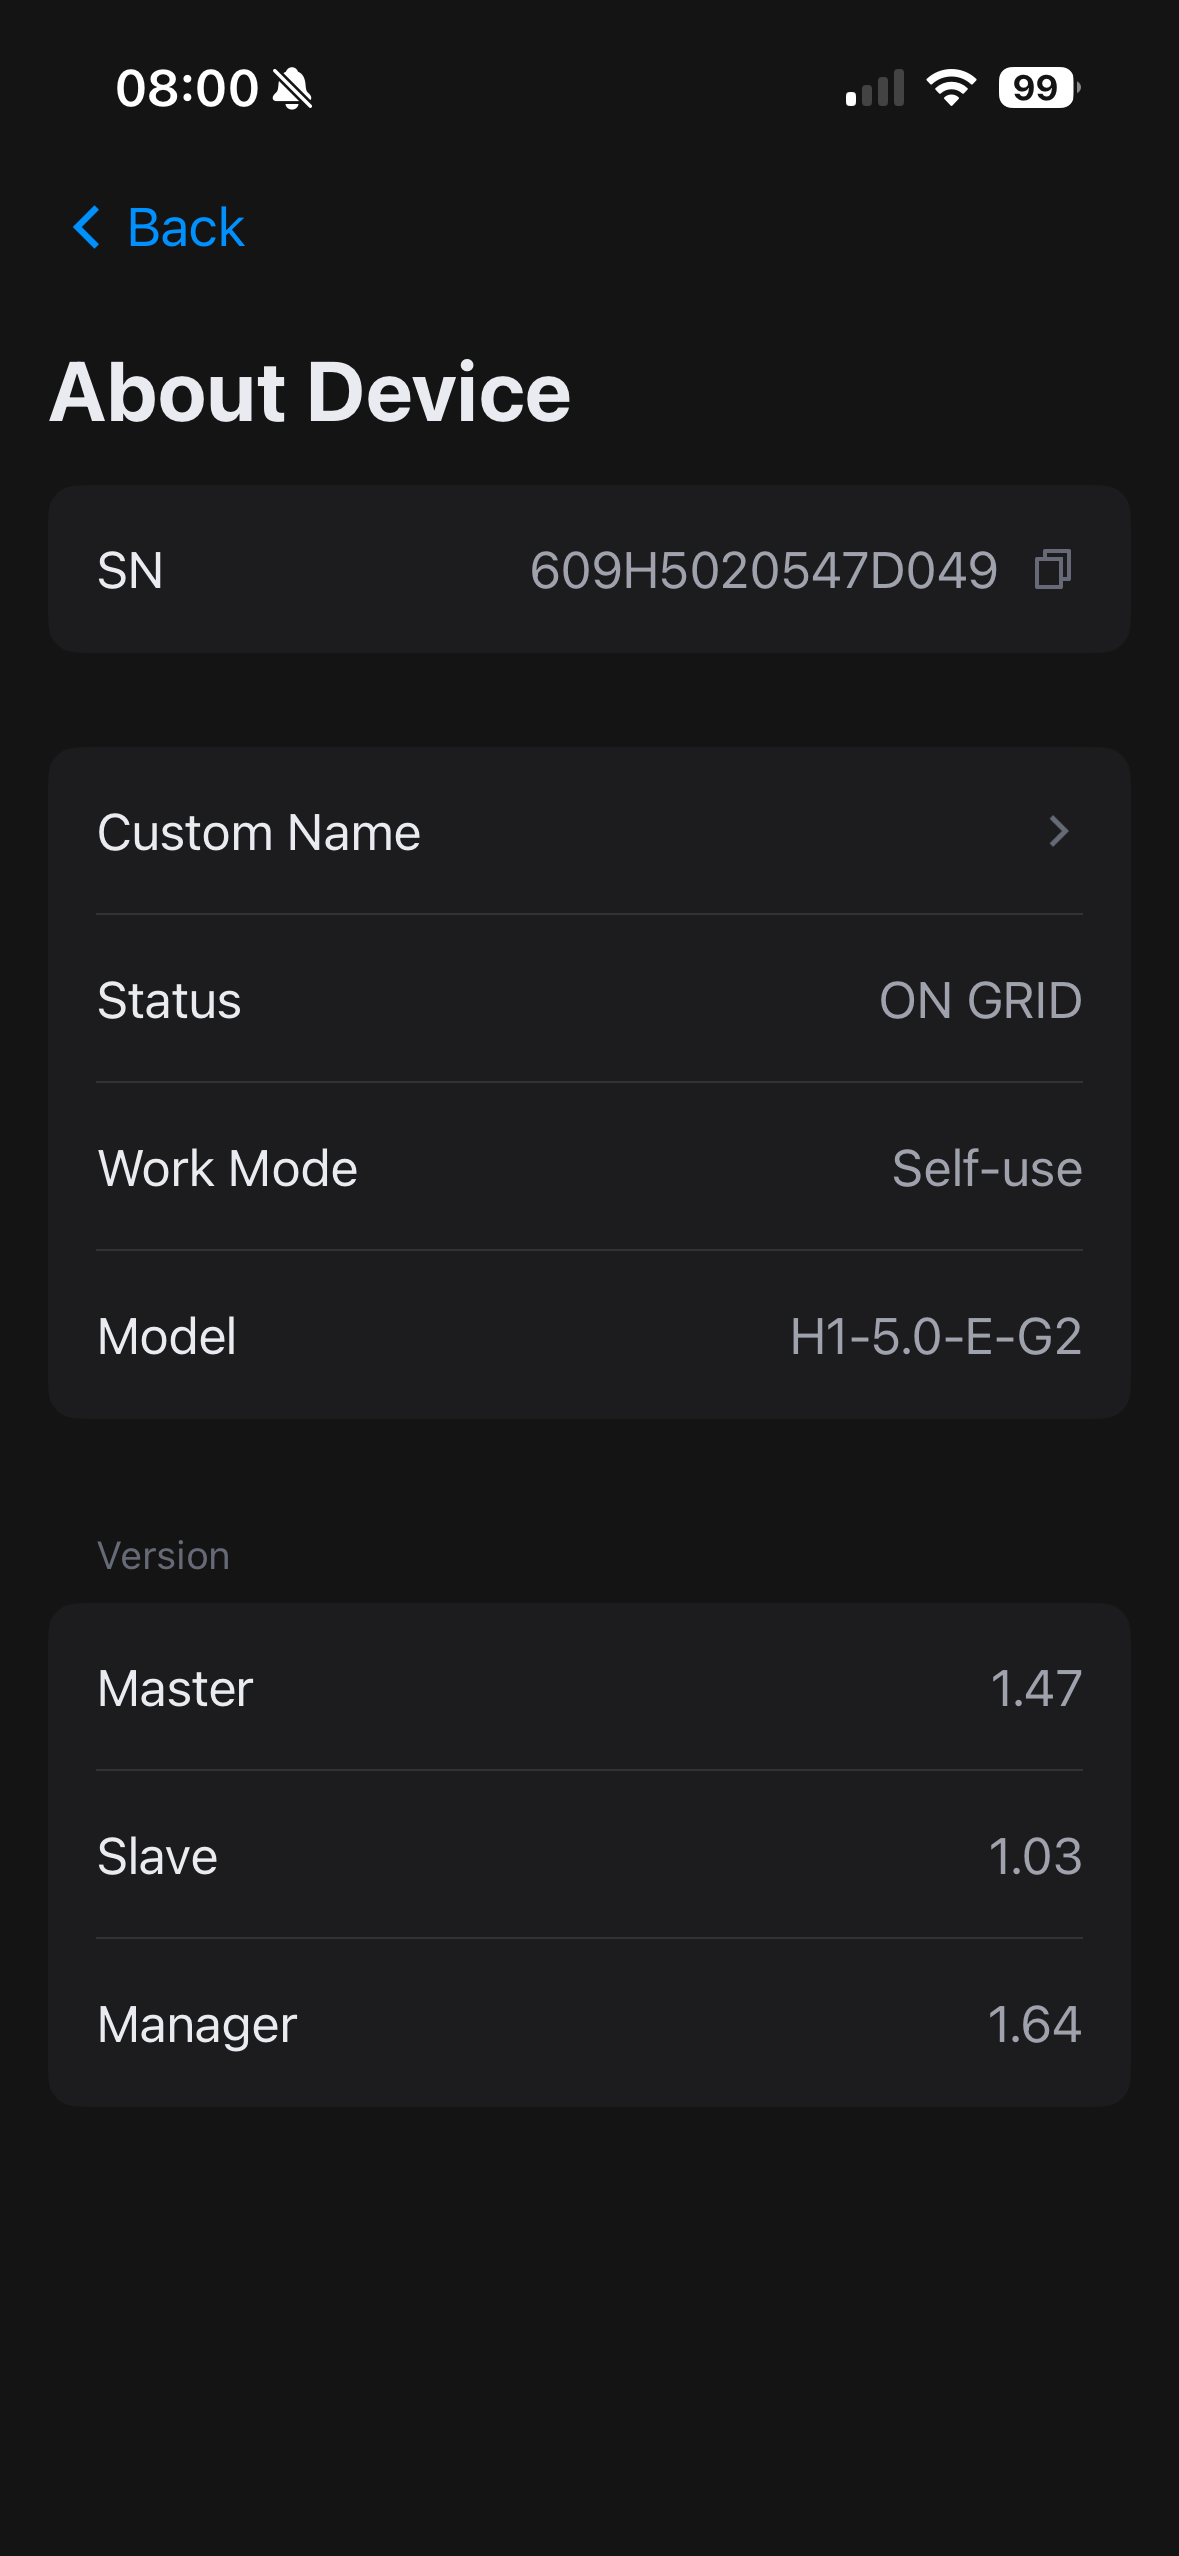Expand Custom Name using its chevron
Viewport: 1179px width, 2556px height.
pyautogui.click(x=1059, y=831)
